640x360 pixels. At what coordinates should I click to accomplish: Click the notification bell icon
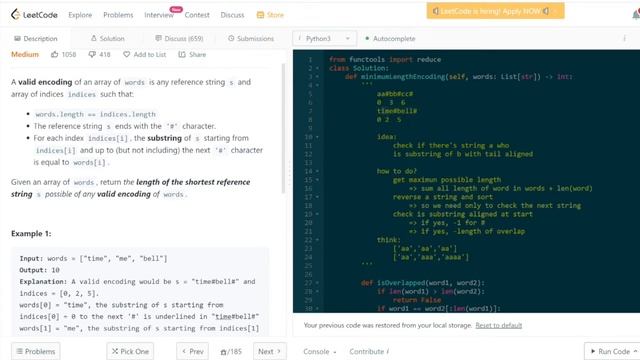point(636,15)
